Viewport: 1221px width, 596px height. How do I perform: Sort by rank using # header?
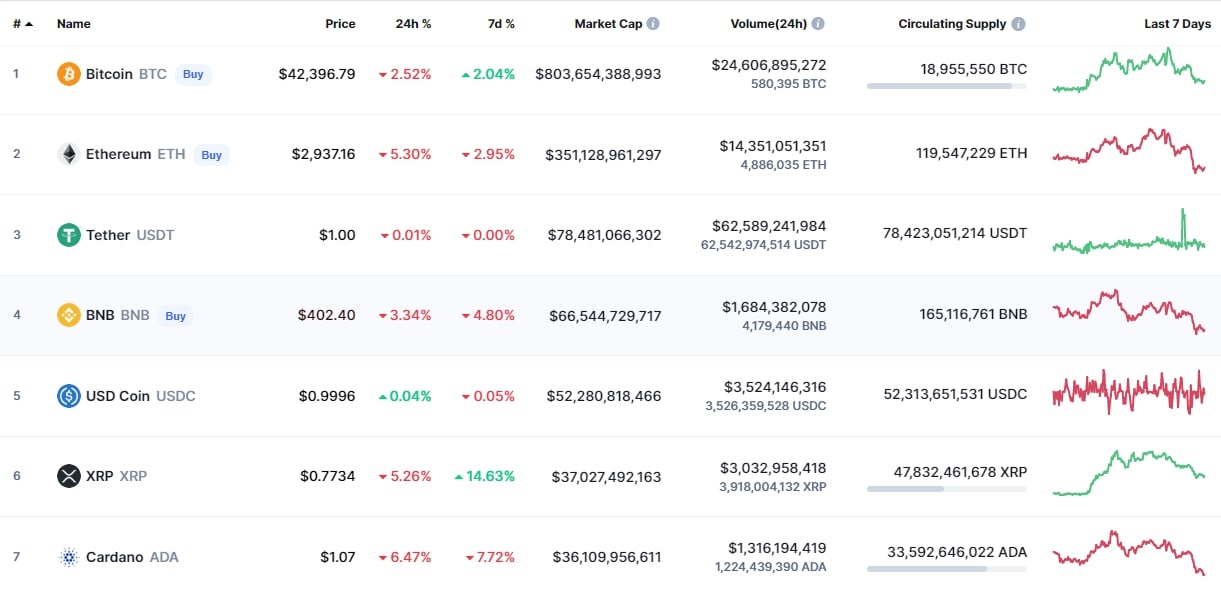(x=22, y=23)
